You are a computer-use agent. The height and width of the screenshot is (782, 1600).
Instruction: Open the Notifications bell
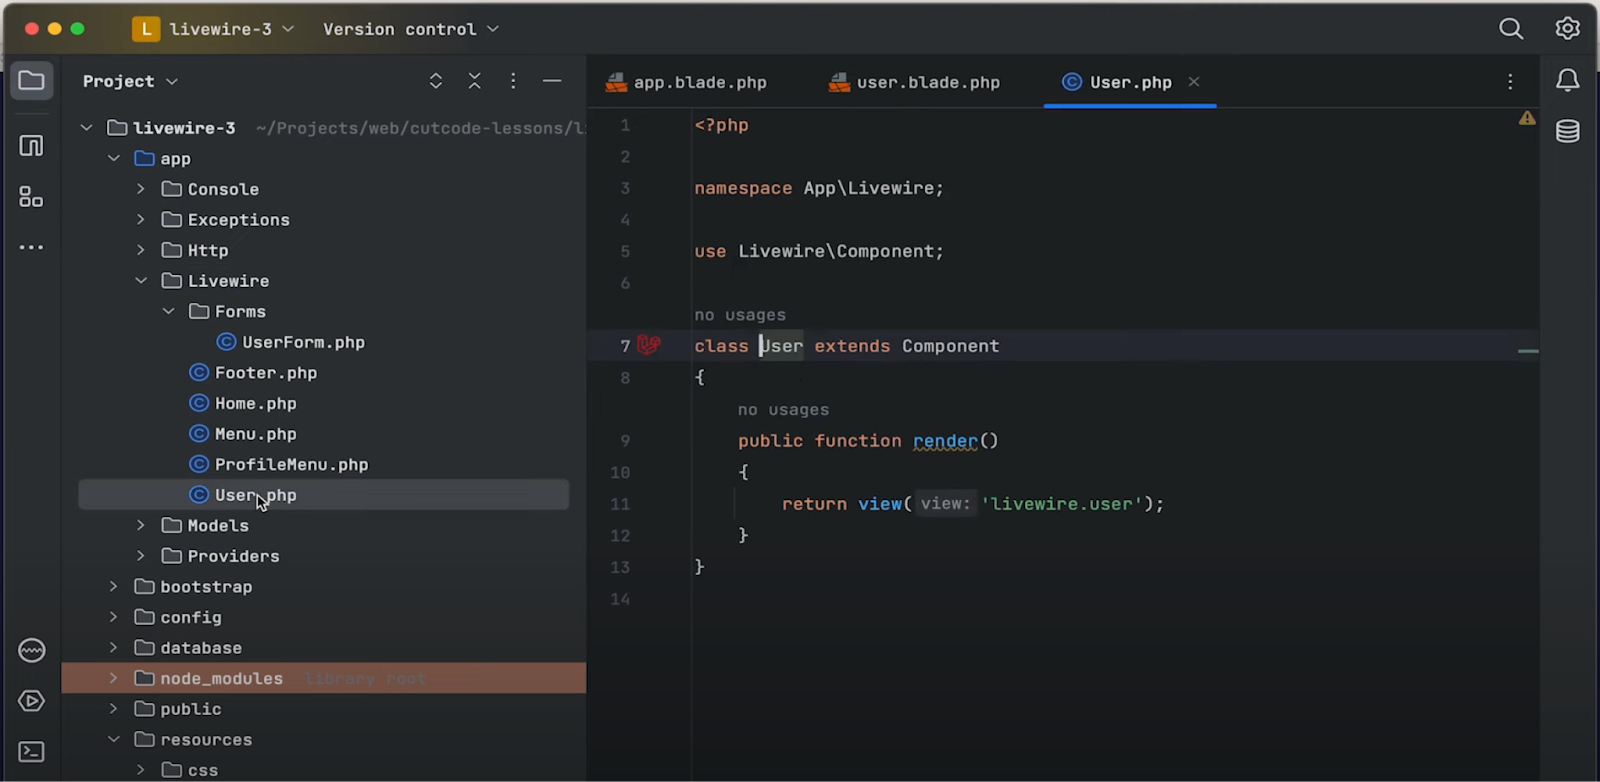click(x=1568, y=81)
